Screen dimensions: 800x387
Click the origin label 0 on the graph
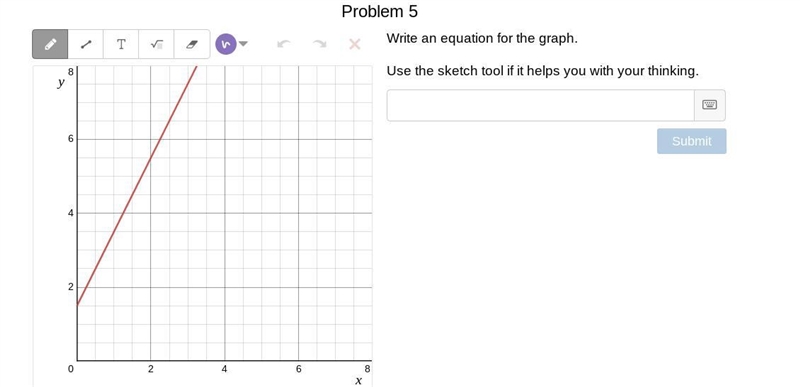click(x=71, y=369)
